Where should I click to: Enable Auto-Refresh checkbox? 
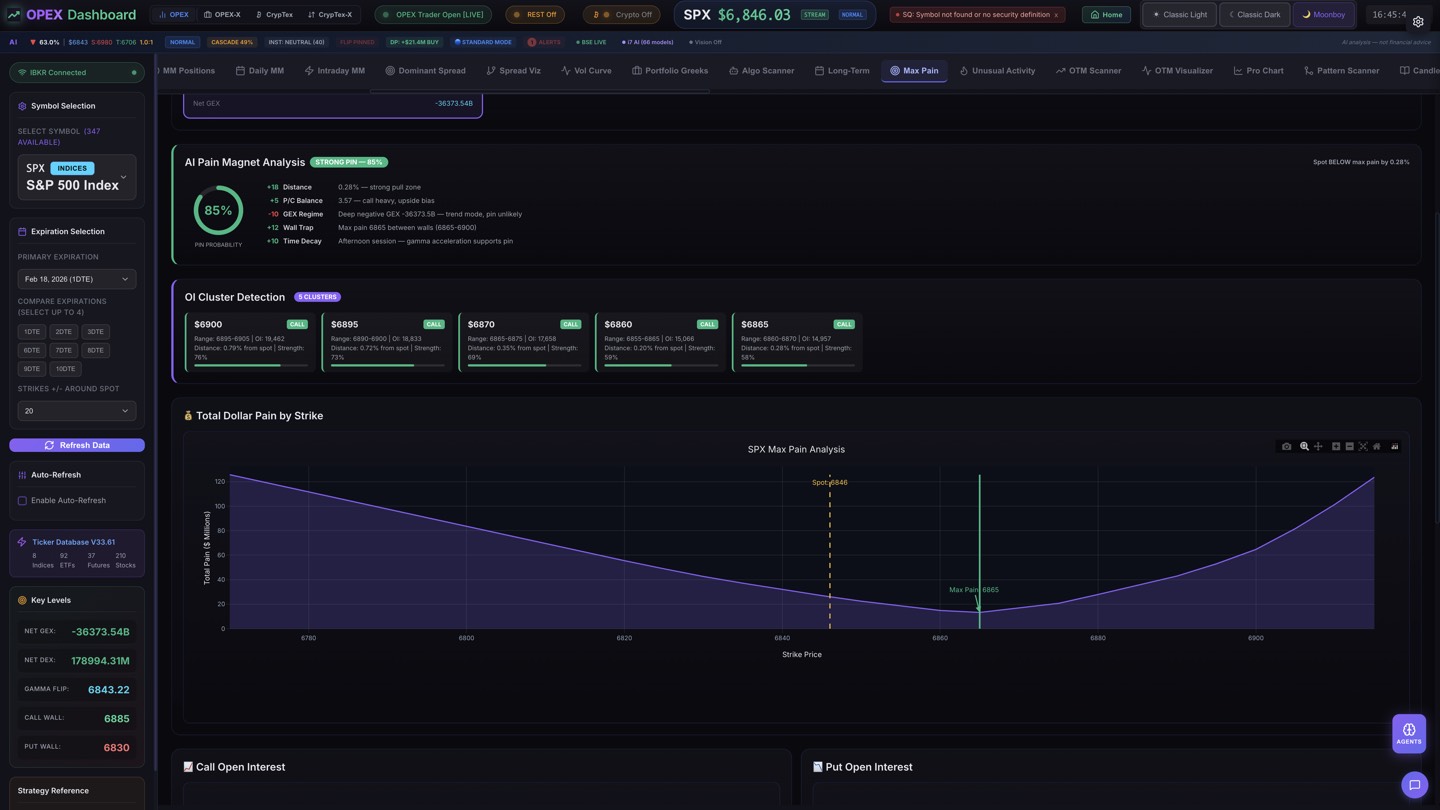click(x=22, y=501)
